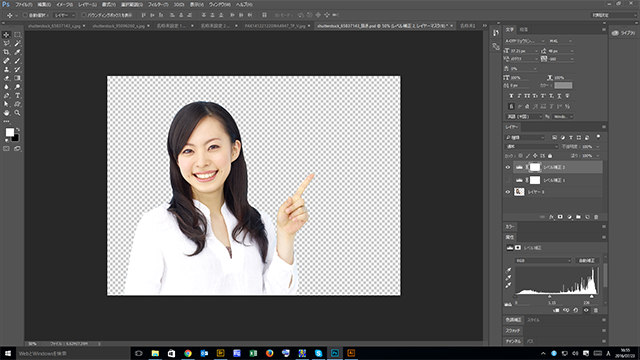Image resolution: width=640 pixels, height=360 pixels.
Task: Open leading value dropdown
Action: click(572, 51)
